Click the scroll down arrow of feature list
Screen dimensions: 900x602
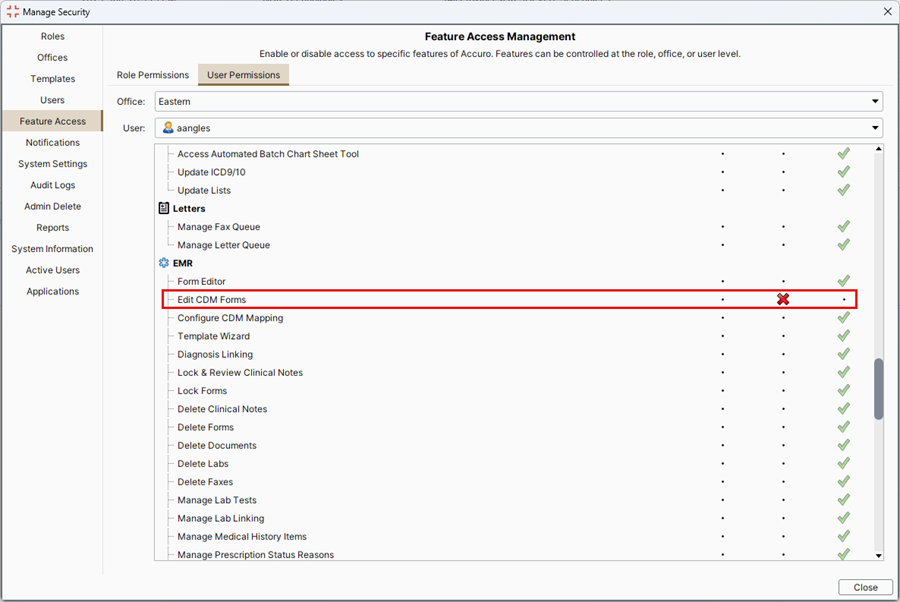coord(878,556)
